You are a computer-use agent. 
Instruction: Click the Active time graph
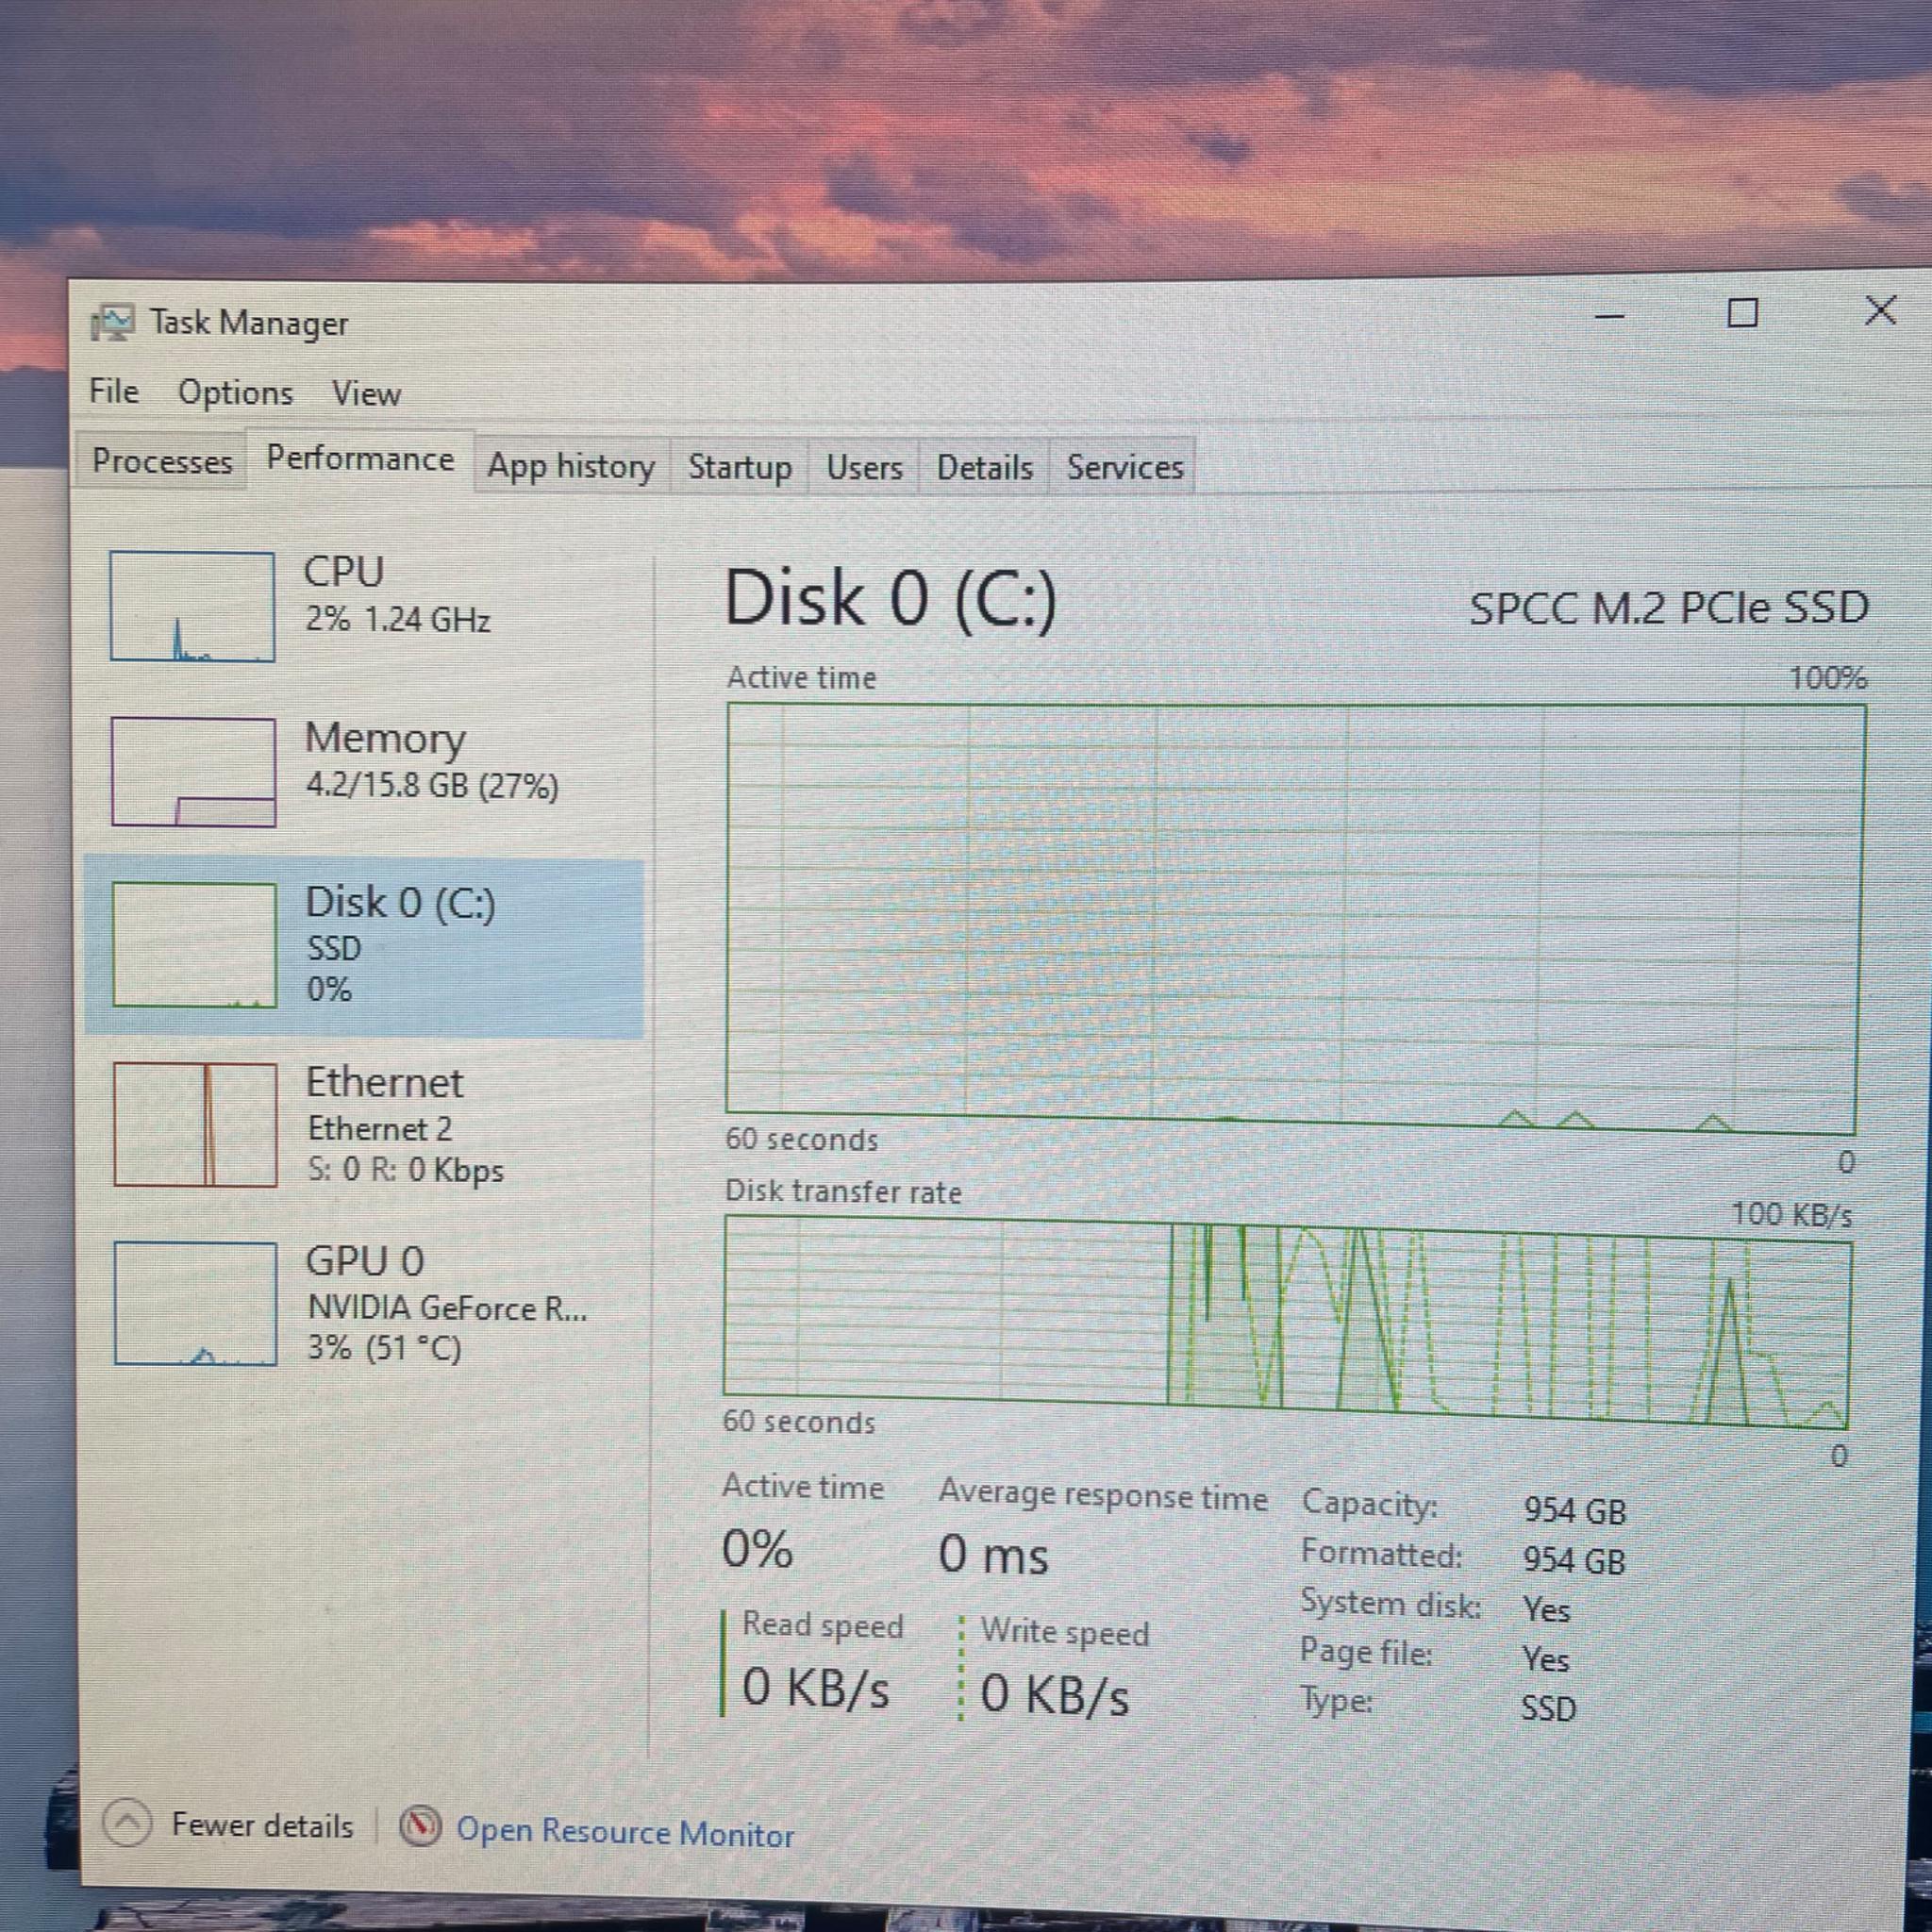pos(1294,920)
